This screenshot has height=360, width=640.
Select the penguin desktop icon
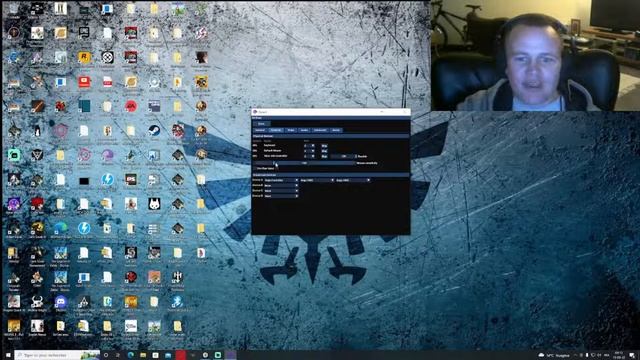pyautogui.click(x=37, y=131)
